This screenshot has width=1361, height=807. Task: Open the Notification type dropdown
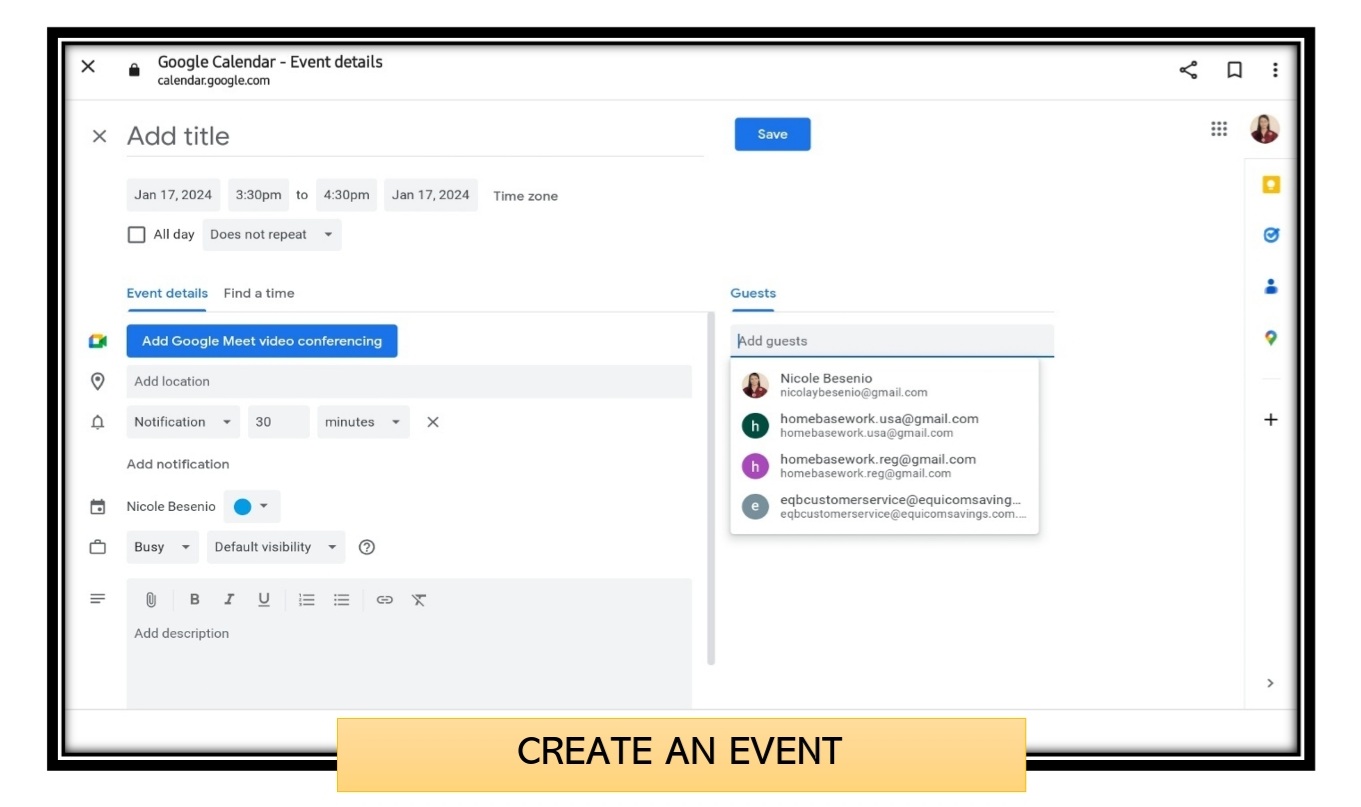coord(183,422)
